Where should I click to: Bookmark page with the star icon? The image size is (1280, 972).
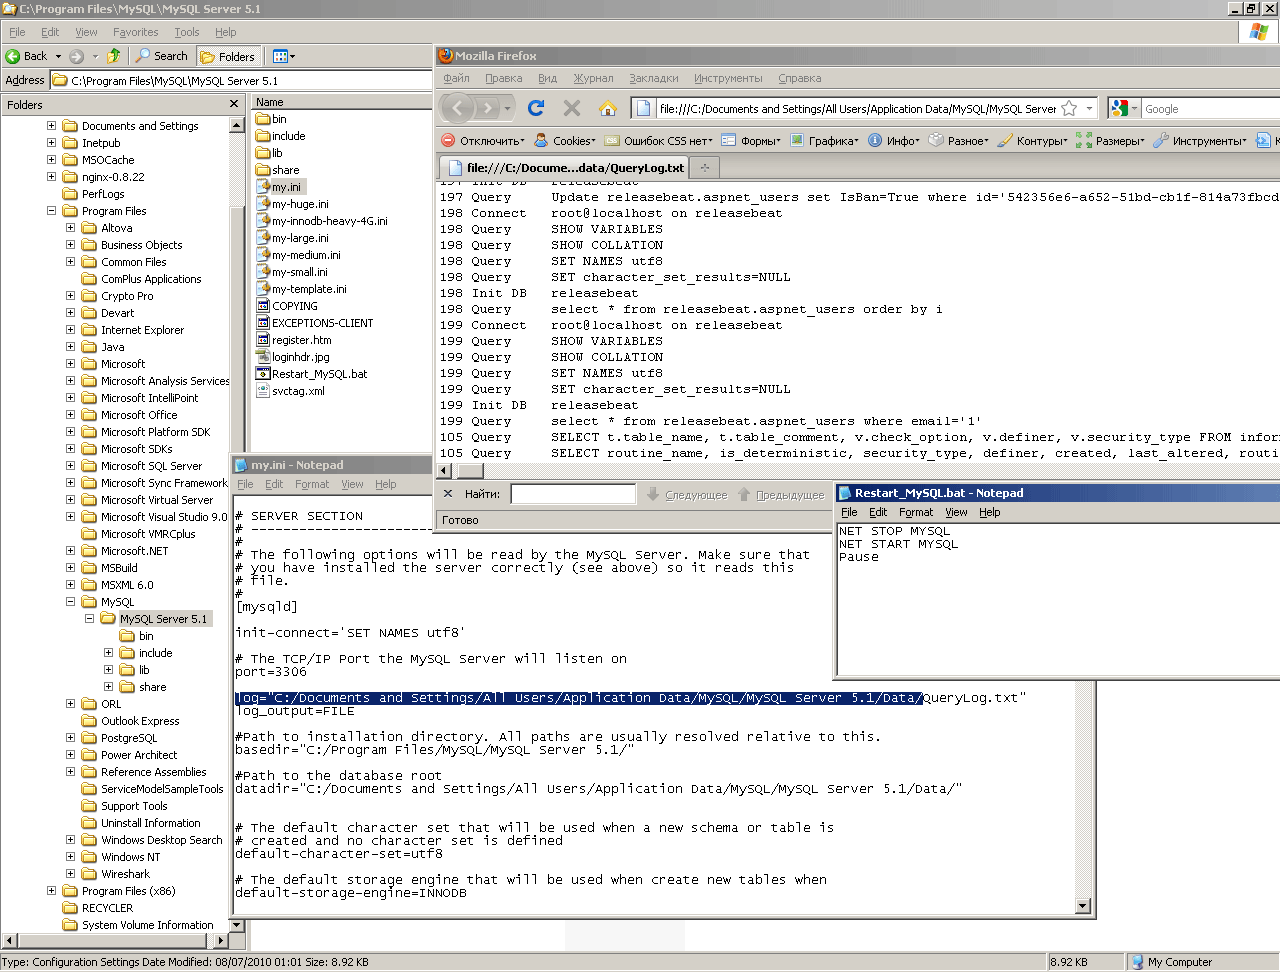(x=1069, y=108)
